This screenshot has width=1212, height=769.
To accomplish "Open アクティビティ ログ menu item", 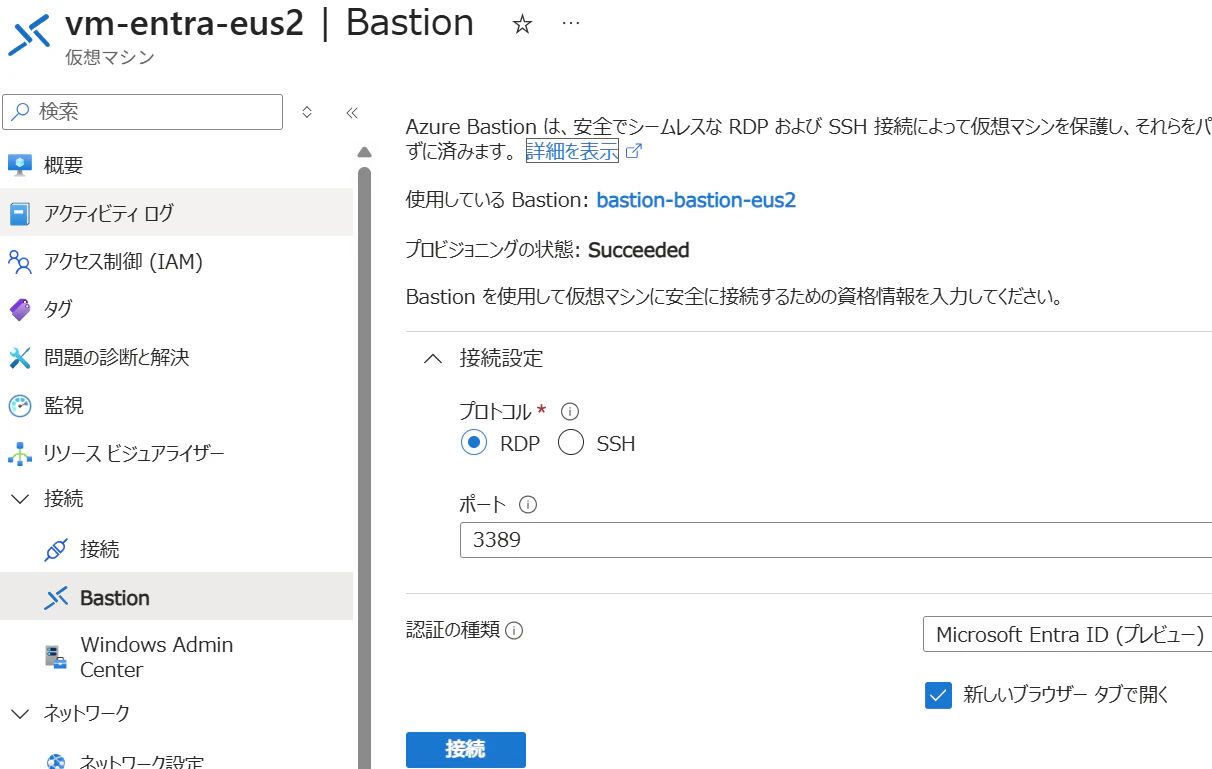I will tap(176, 213).
